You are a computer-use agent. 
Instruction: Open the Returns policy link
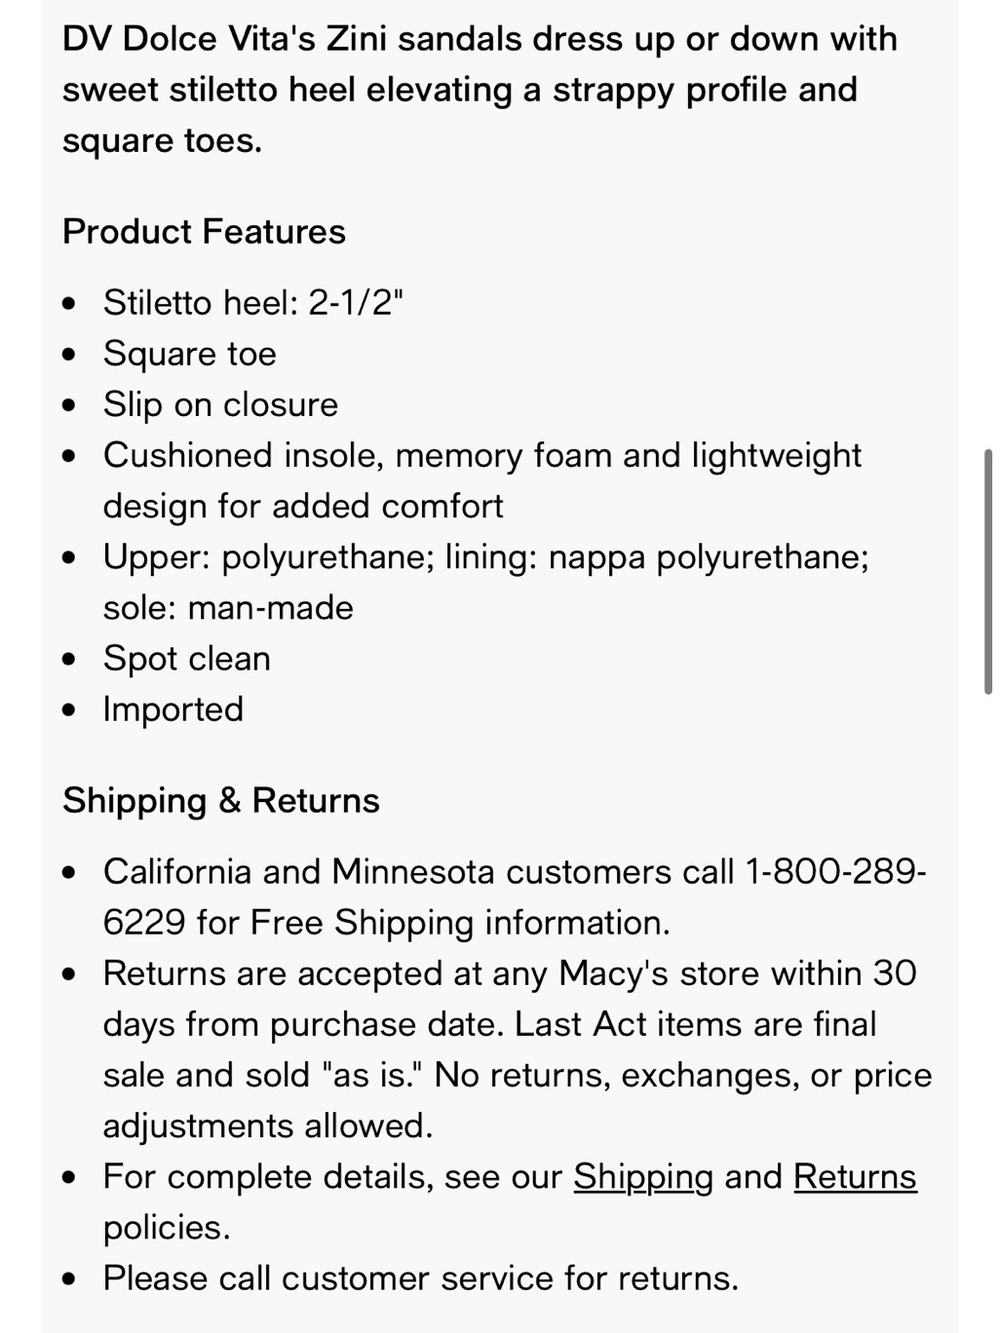pos(855,1177)
